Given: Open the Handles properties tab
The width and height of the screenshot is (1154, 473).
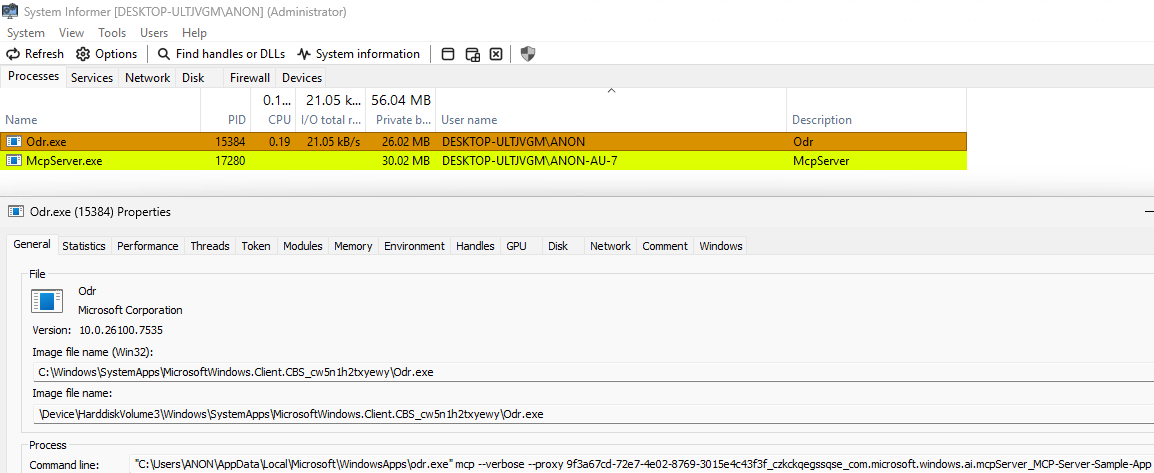Looking at the screenshot, I should pos(475,246).
